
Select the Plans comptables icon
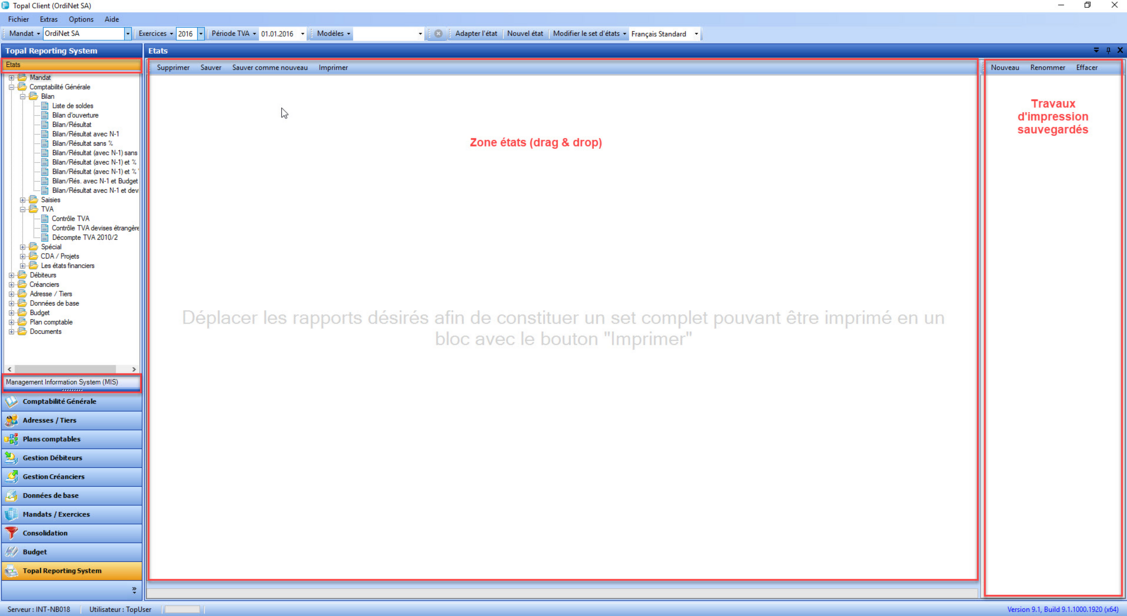12,439
